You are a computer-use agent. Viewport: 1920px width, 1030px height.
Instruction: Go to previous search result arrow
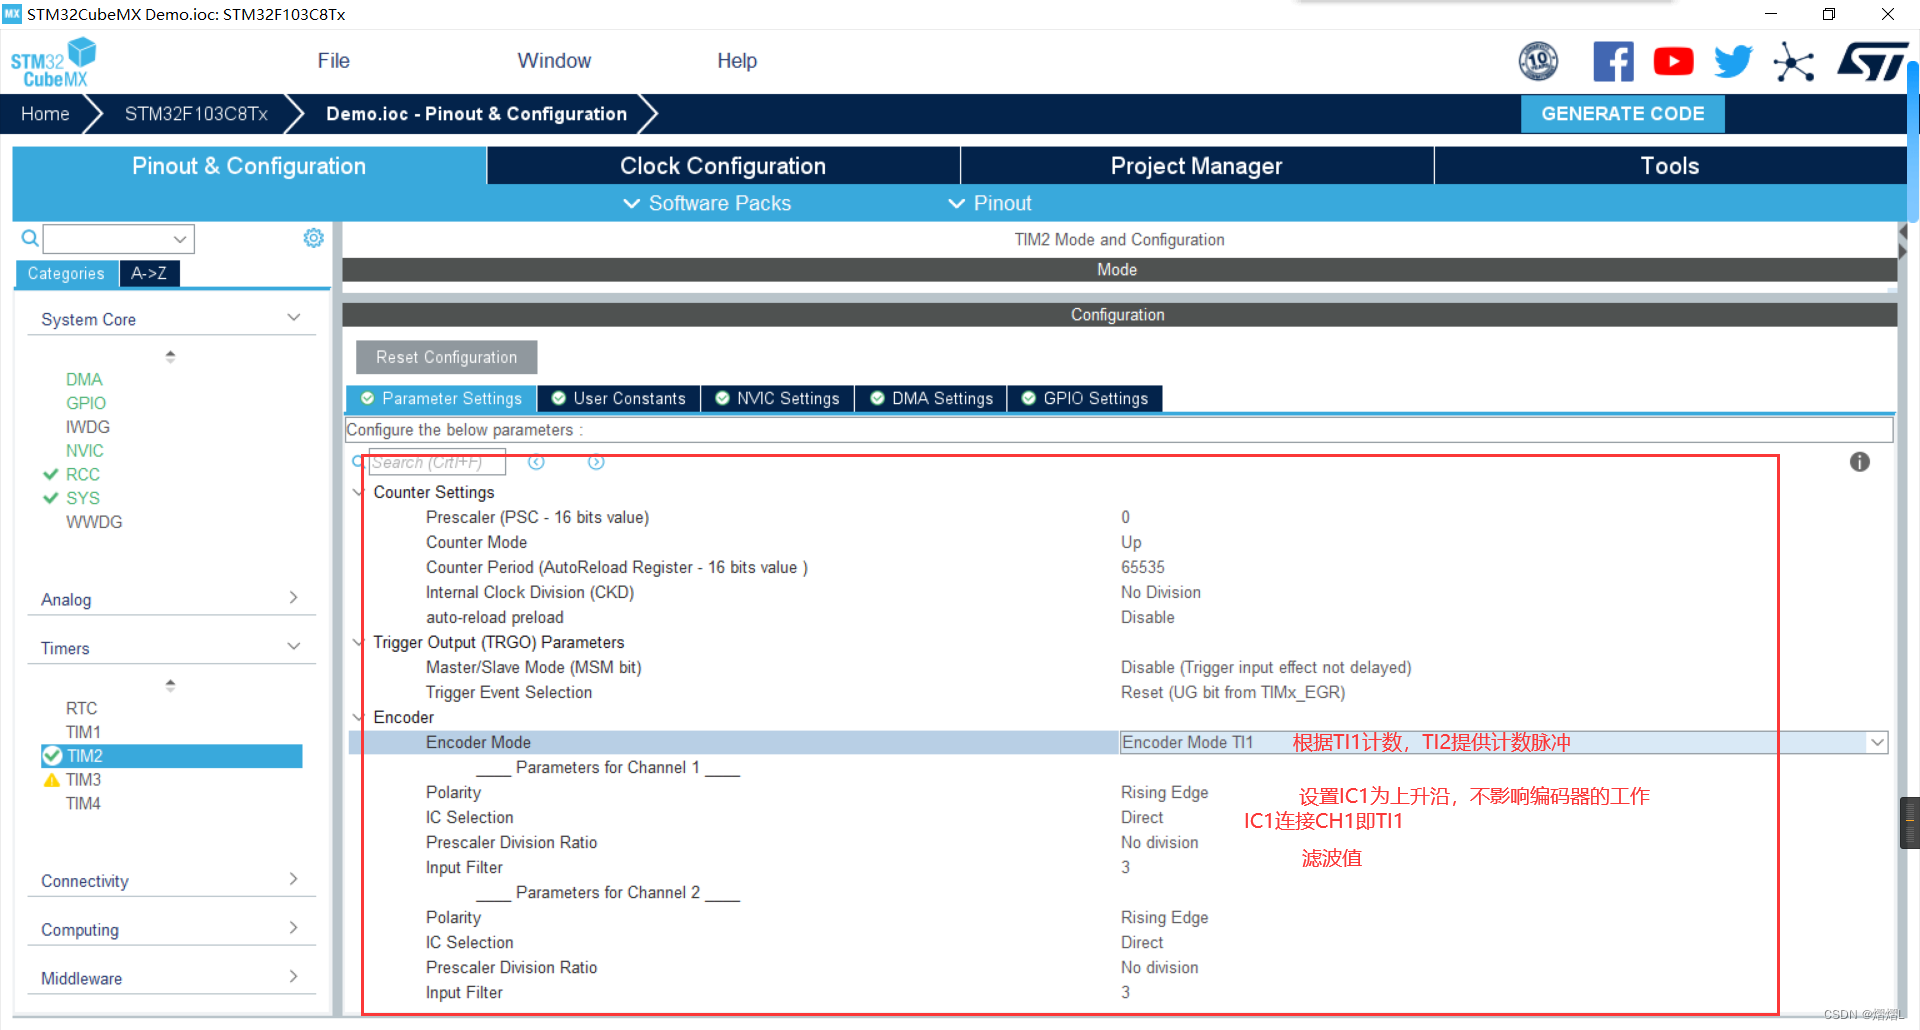(x=536, y=462)
